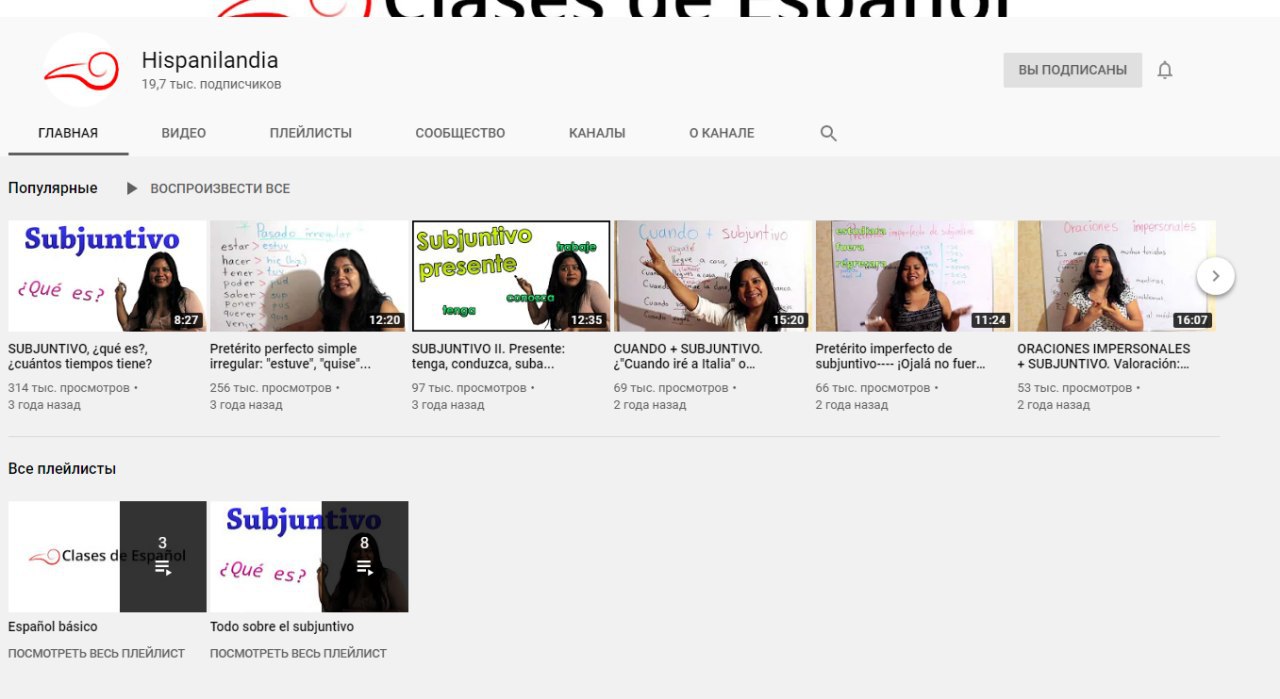Click the Все плейлисты heading

[x=62, y=469]
